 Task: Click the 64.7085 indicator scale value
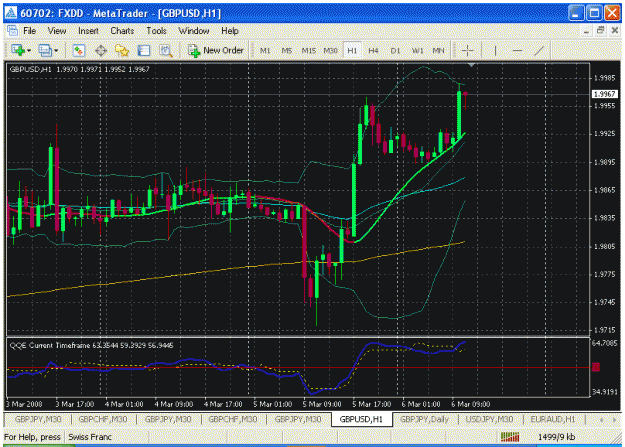tap(606, 343)
